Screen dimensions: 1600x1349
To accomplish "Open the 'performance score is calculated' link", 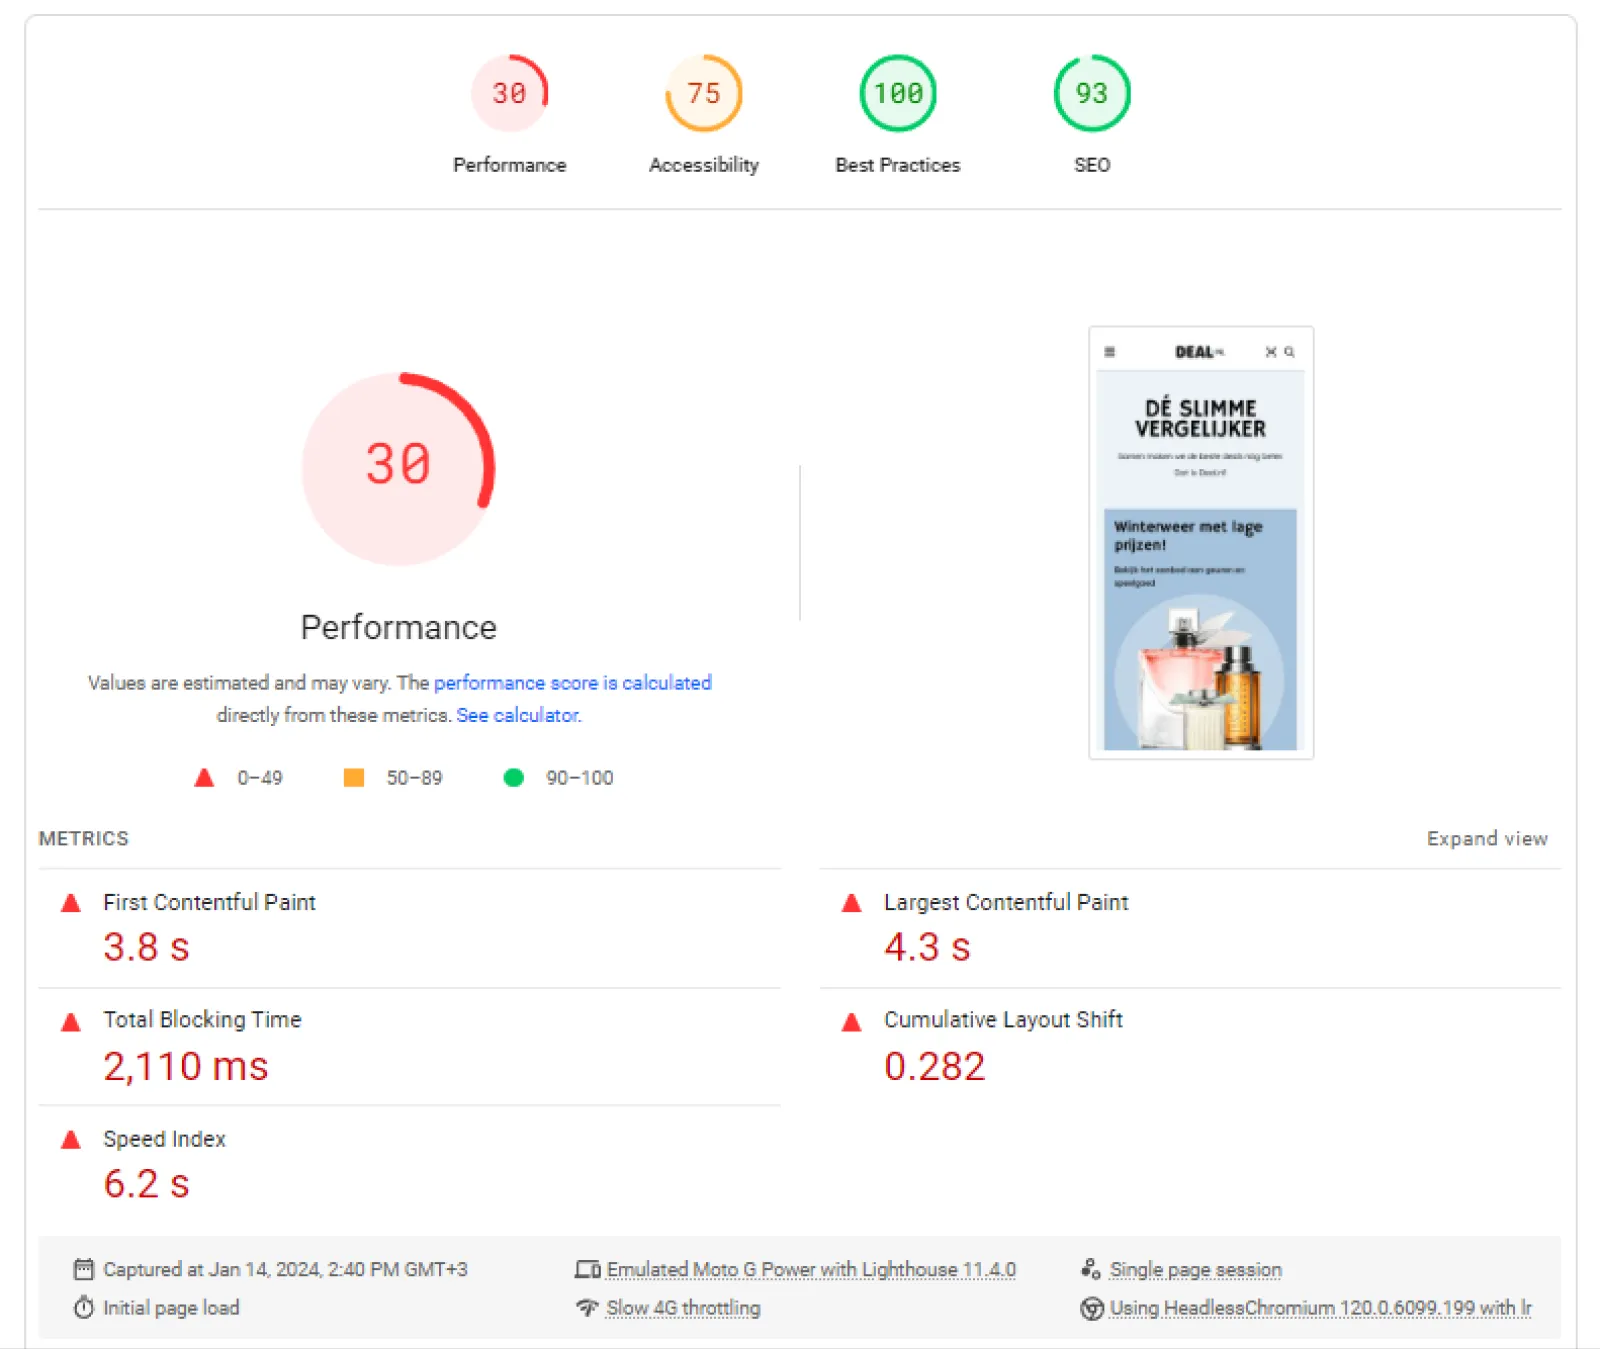I will [x=573, y=683].
